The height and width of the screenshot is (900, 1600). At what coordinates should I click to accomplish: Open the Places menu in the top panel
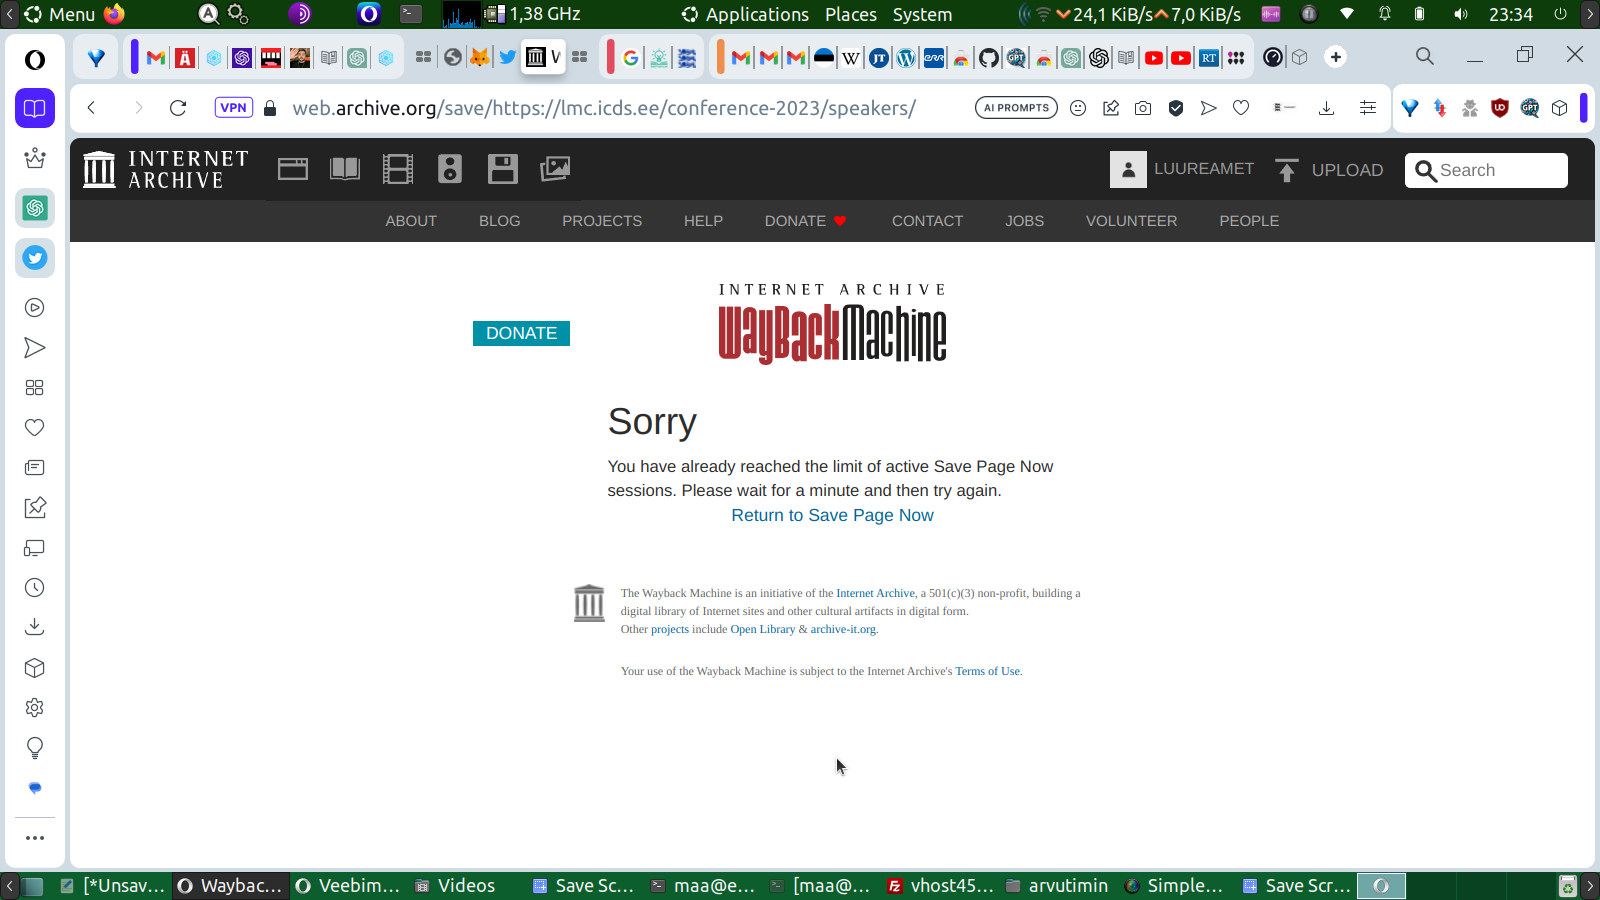coord(851,14)
